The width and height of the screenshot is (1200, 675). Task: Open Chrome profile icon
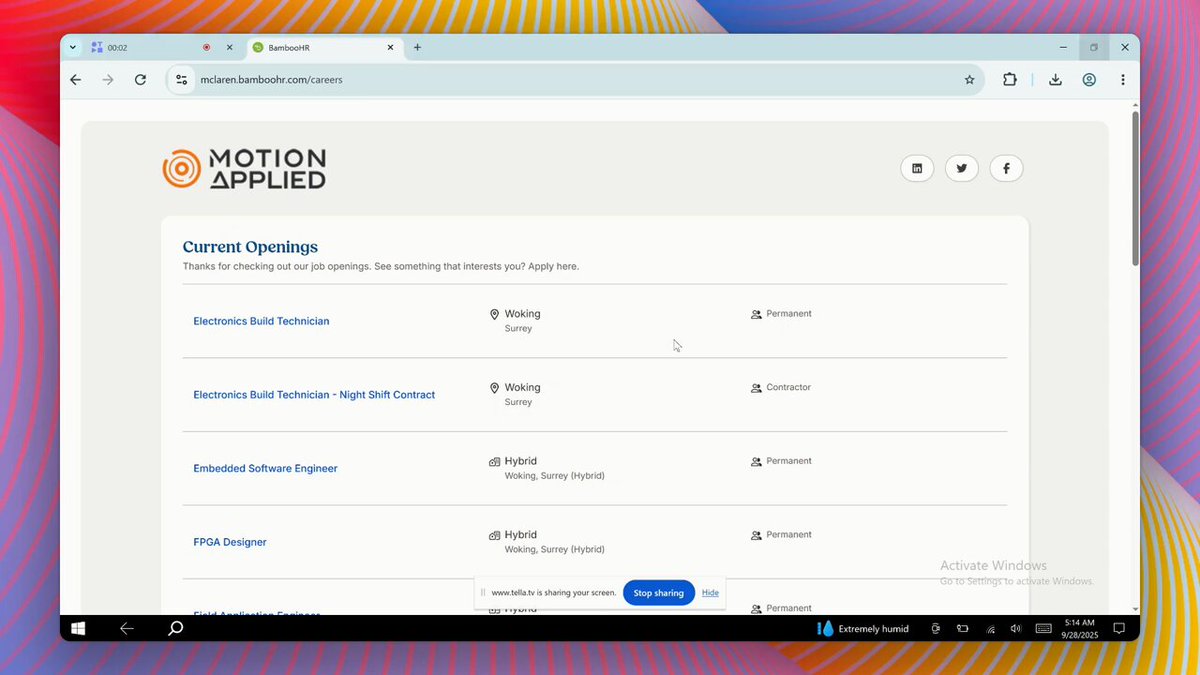1089,80
